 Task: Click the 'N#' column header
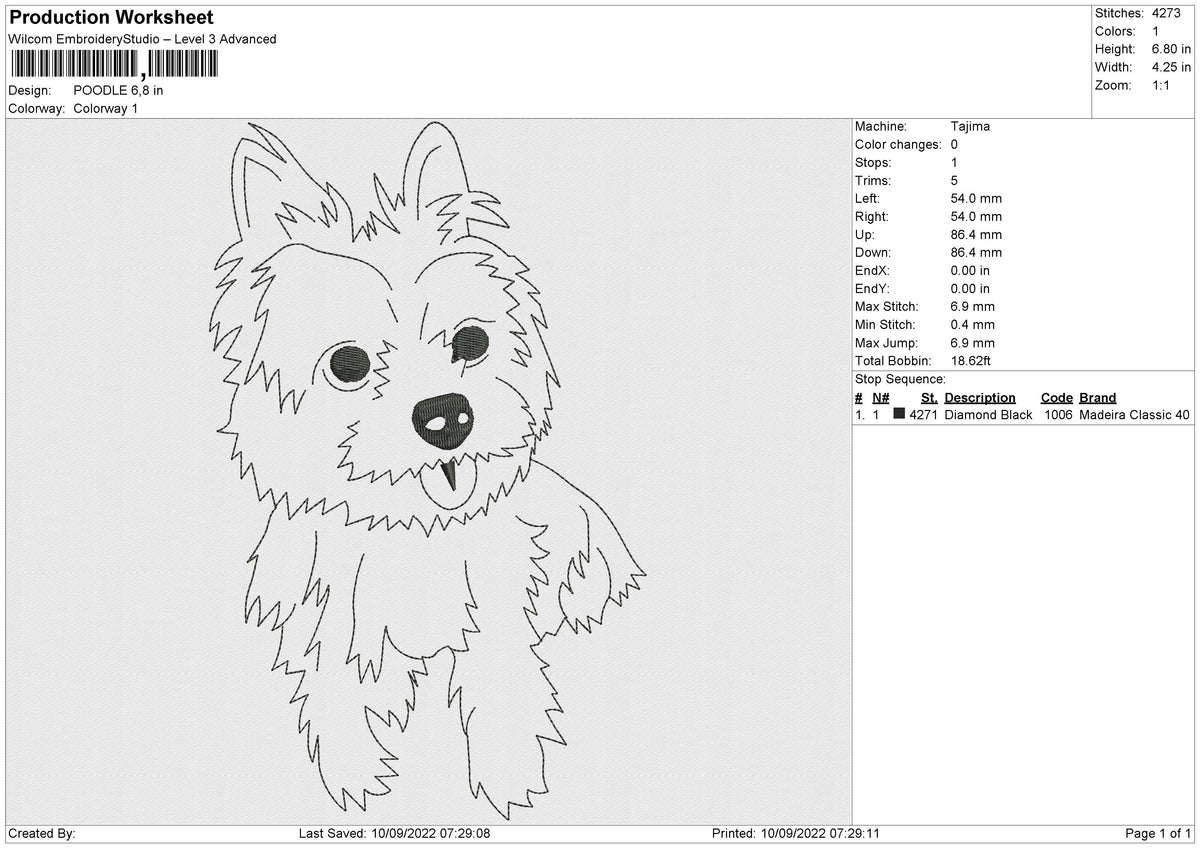tap(880, 398)
